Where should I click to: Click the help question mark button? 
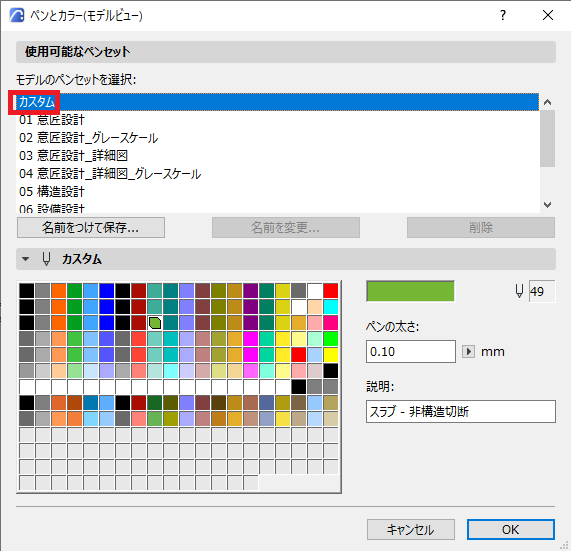coord(503,15)
